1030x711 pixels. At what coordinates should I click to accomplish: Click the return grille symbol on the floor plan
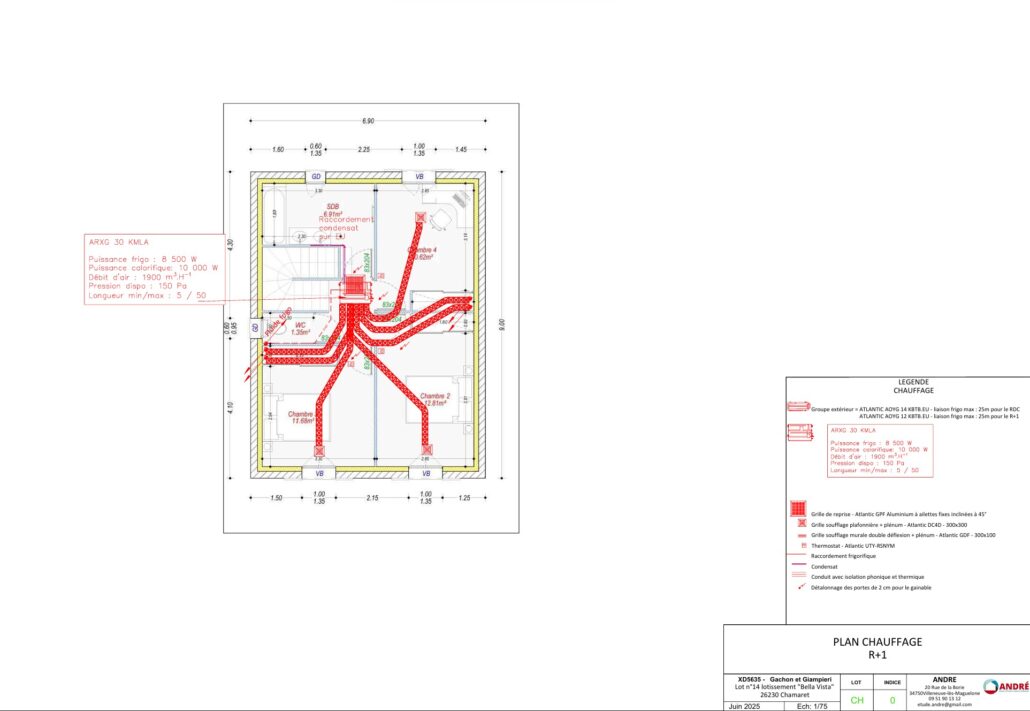click(353, 286)
